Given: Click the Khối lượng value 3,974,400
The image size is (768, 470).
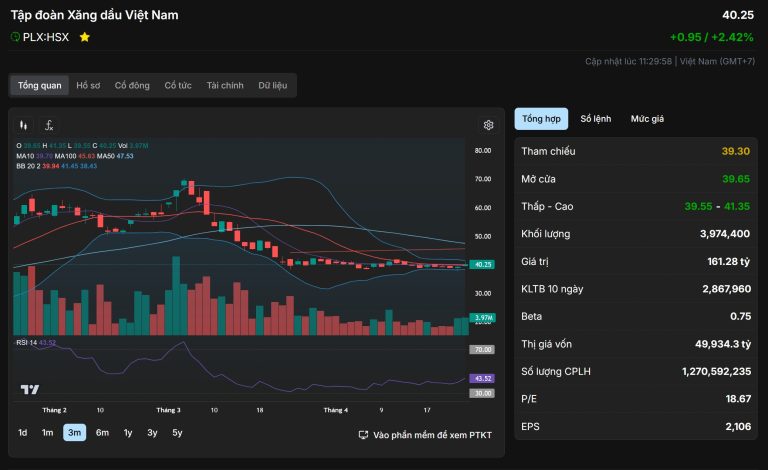Looking at the screenshot, I should 725,234.
